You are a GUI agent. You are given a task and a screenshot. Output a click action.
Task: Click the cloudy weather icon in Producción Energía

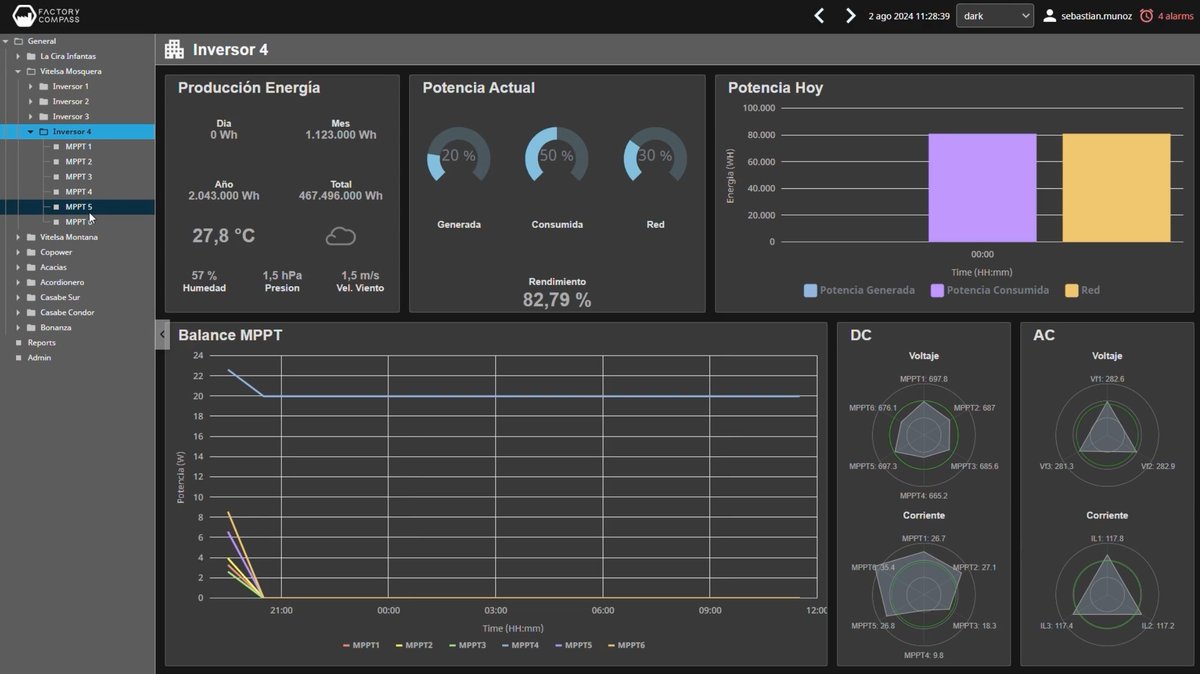coord(340,234)
